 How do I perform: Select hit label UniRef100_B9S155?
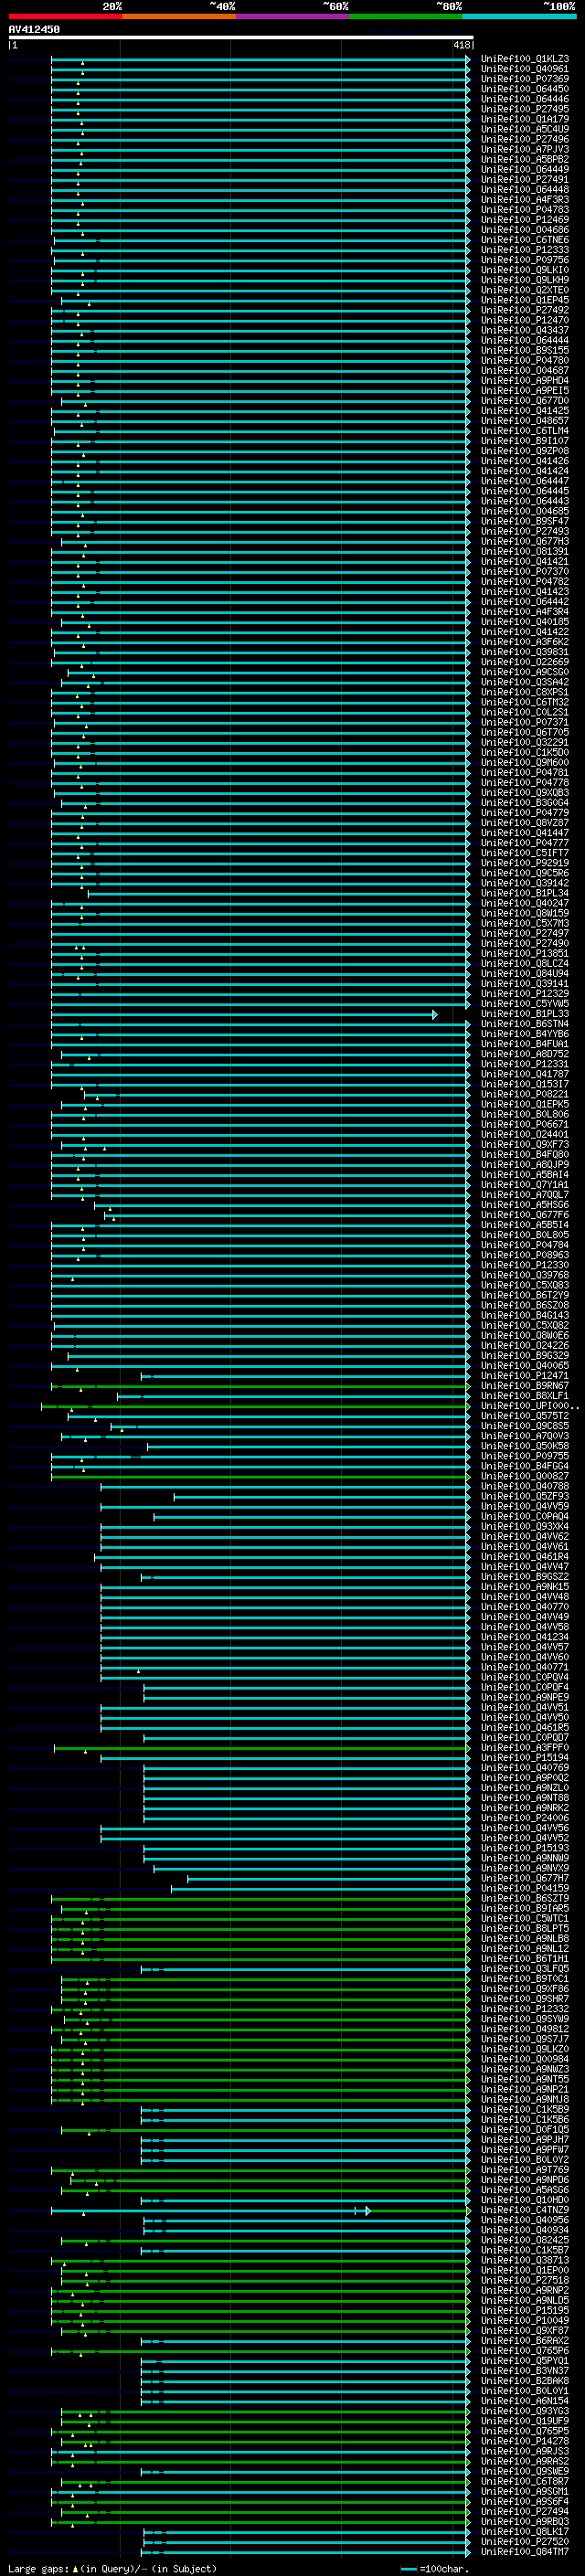pos(525,350)
